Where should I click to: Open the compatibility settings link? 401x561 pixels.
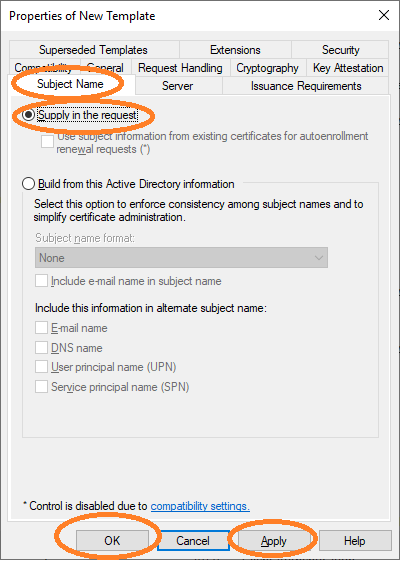(x=200, y=506)
